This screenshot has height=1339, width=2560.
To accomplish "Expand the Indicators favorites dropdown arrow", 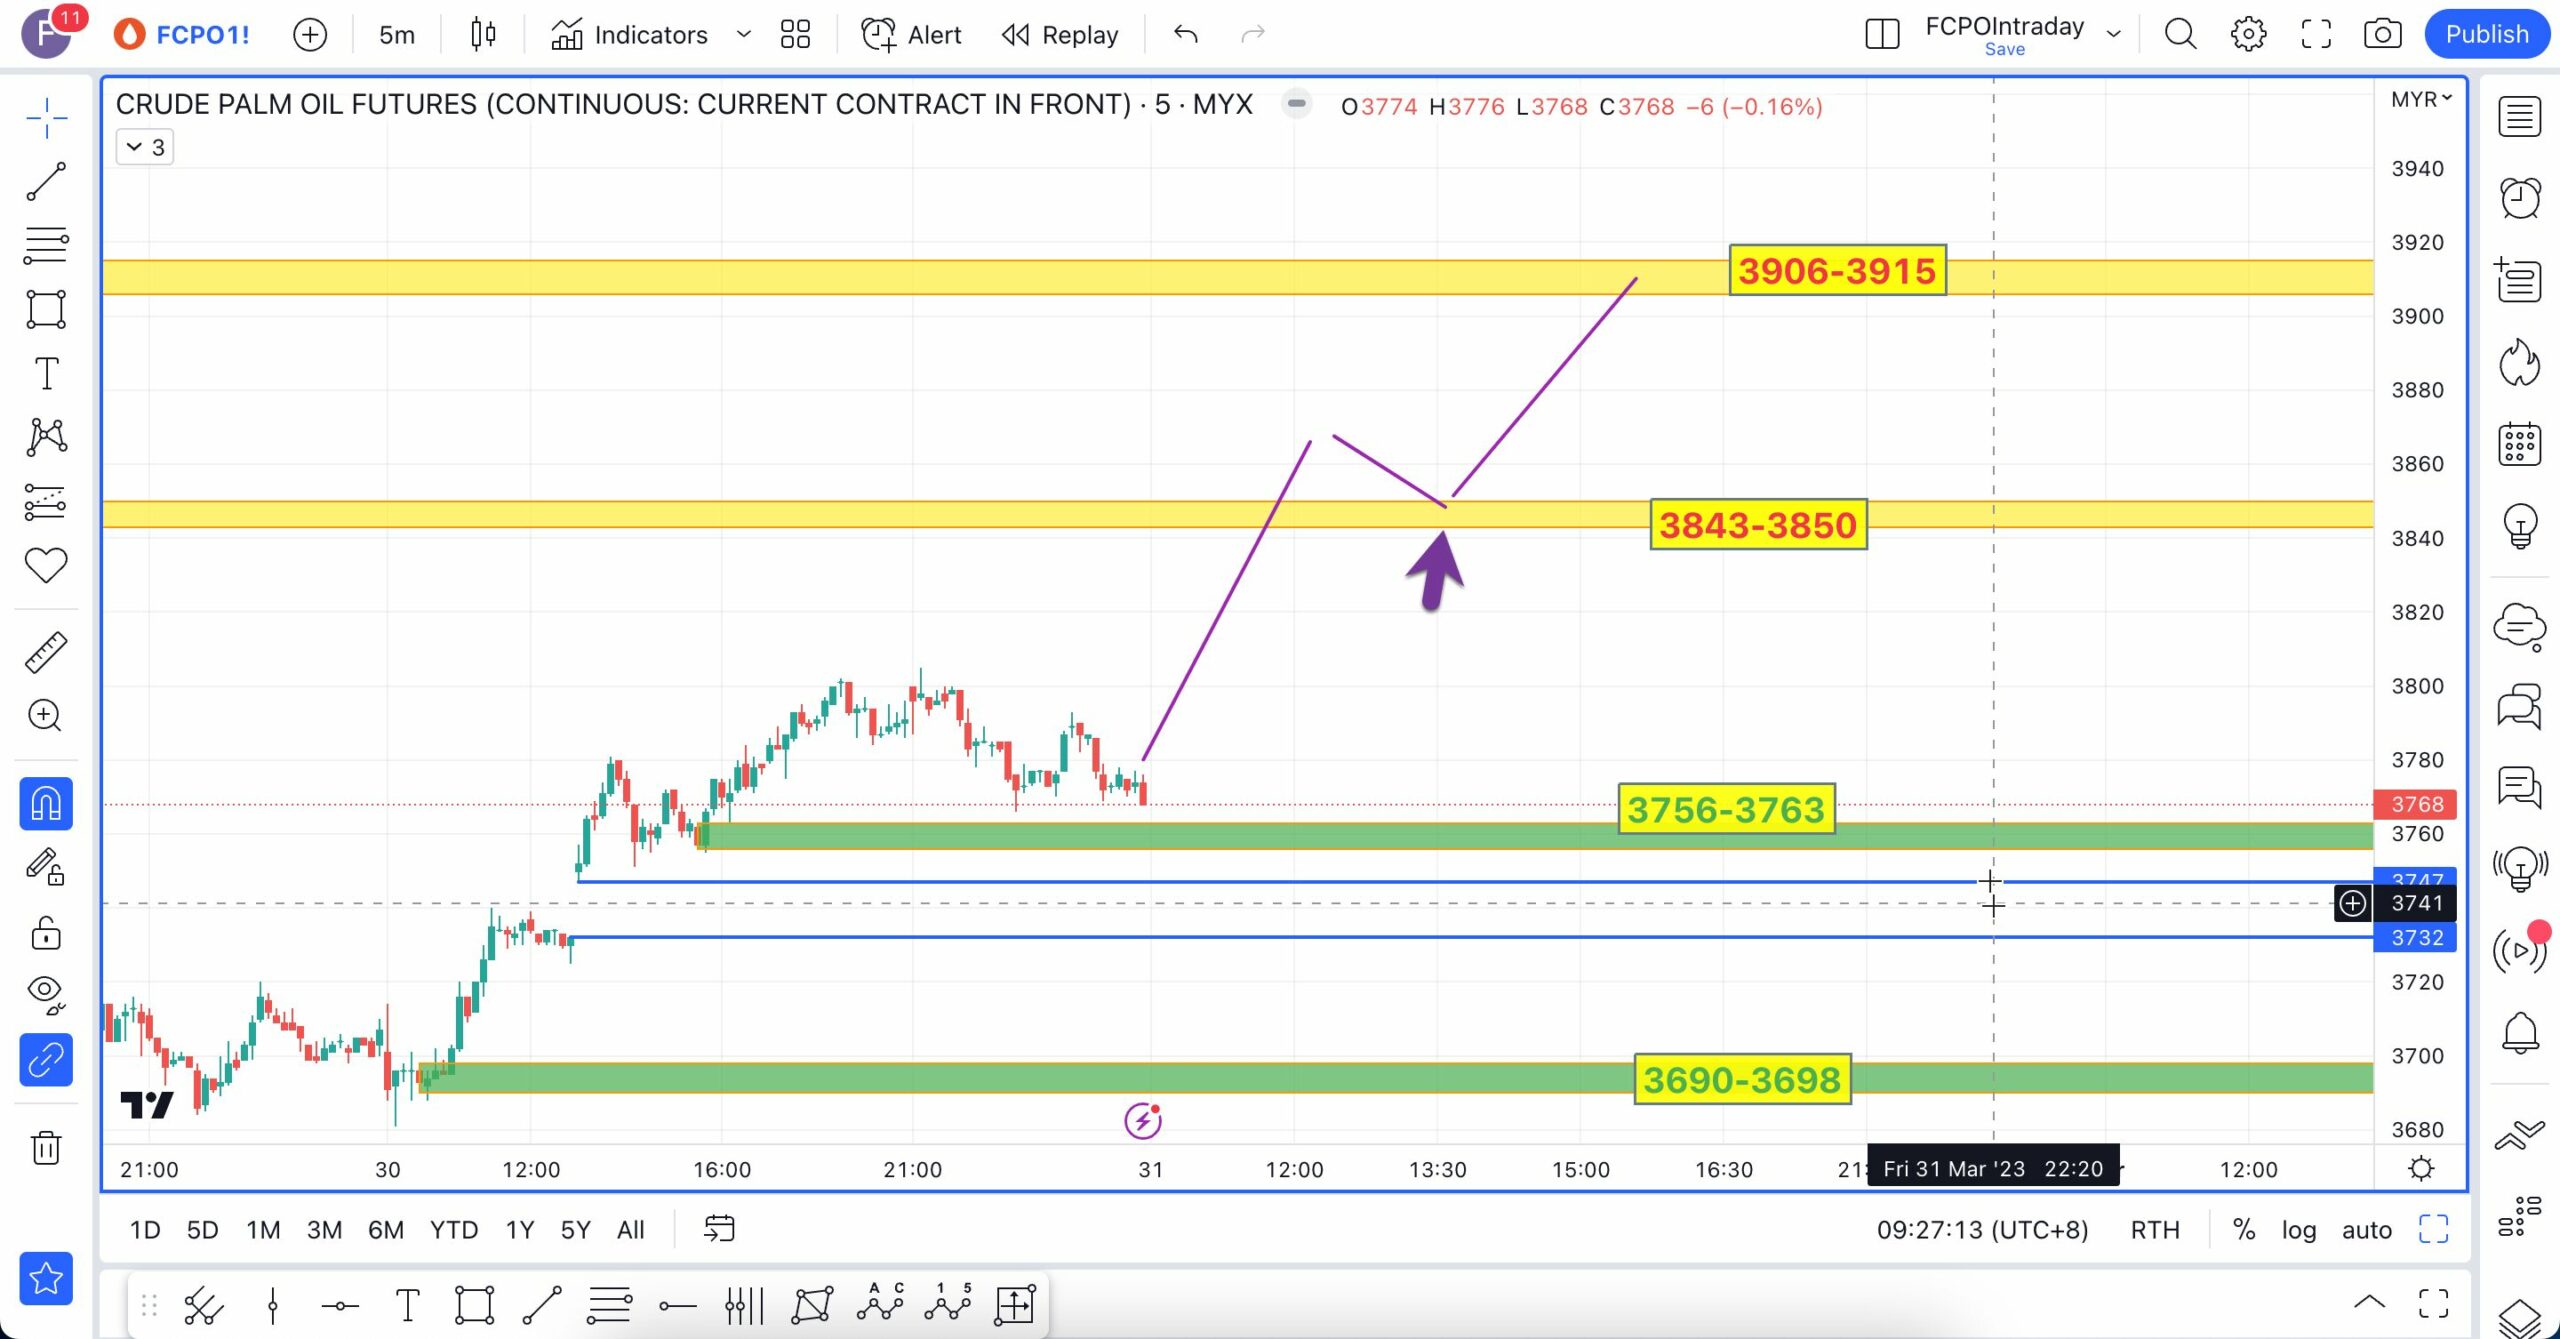I will point(743,35).
